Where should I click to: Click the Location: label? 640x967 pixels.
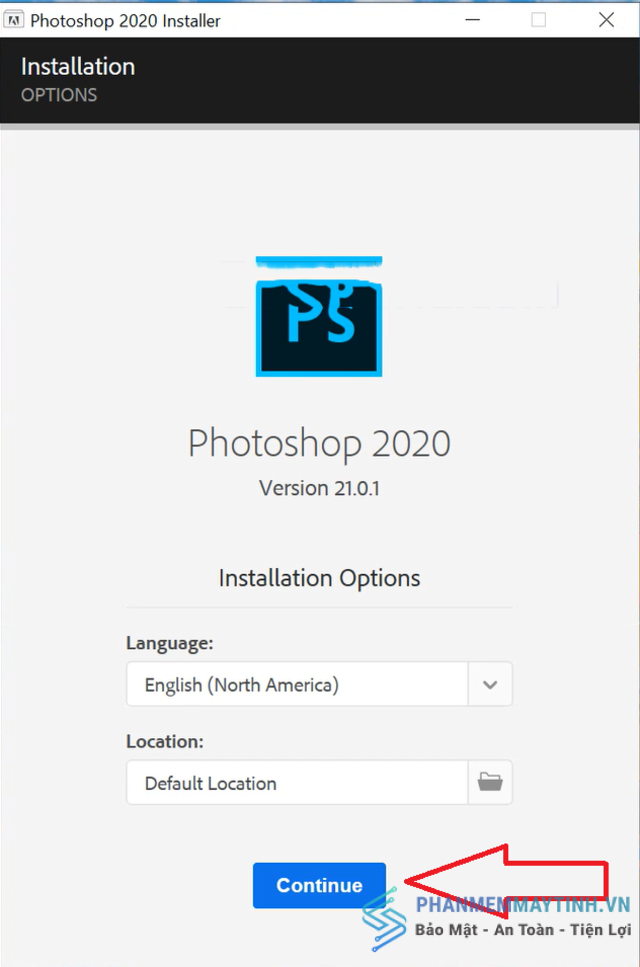pyautogui.click(x=165, y=741)
